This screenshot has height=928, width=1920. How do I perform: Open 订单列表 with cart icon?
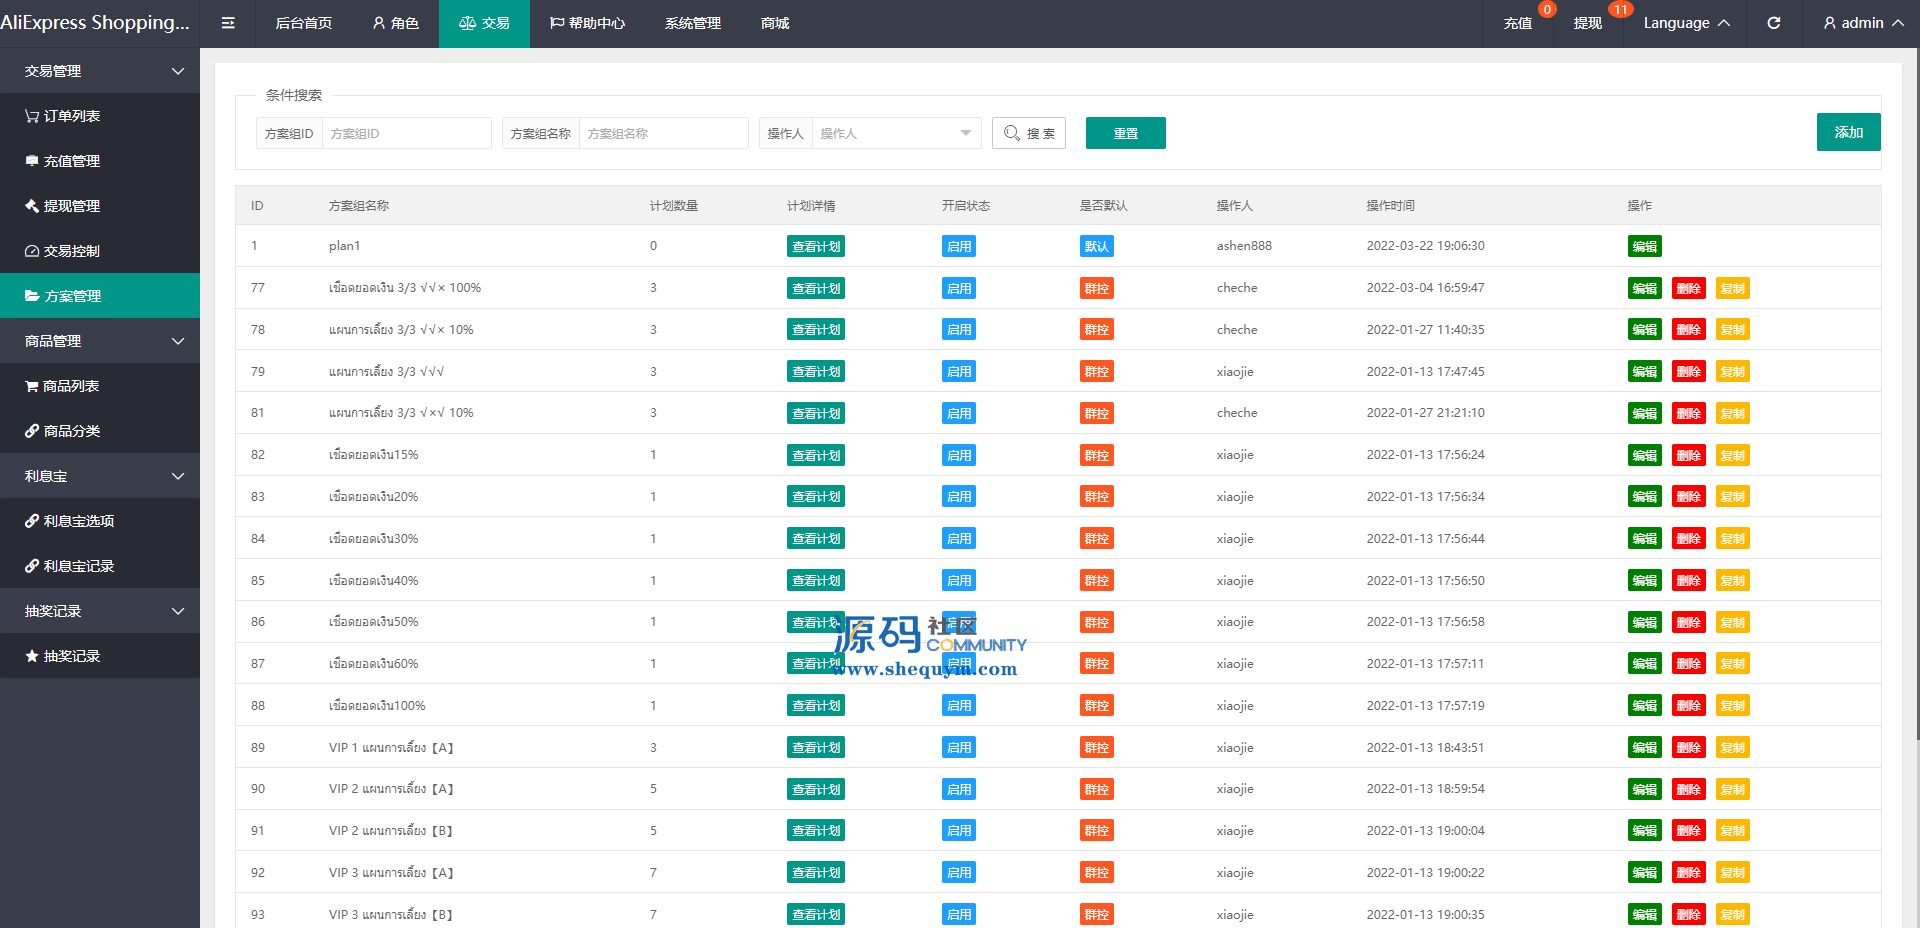tap(100, 116)
